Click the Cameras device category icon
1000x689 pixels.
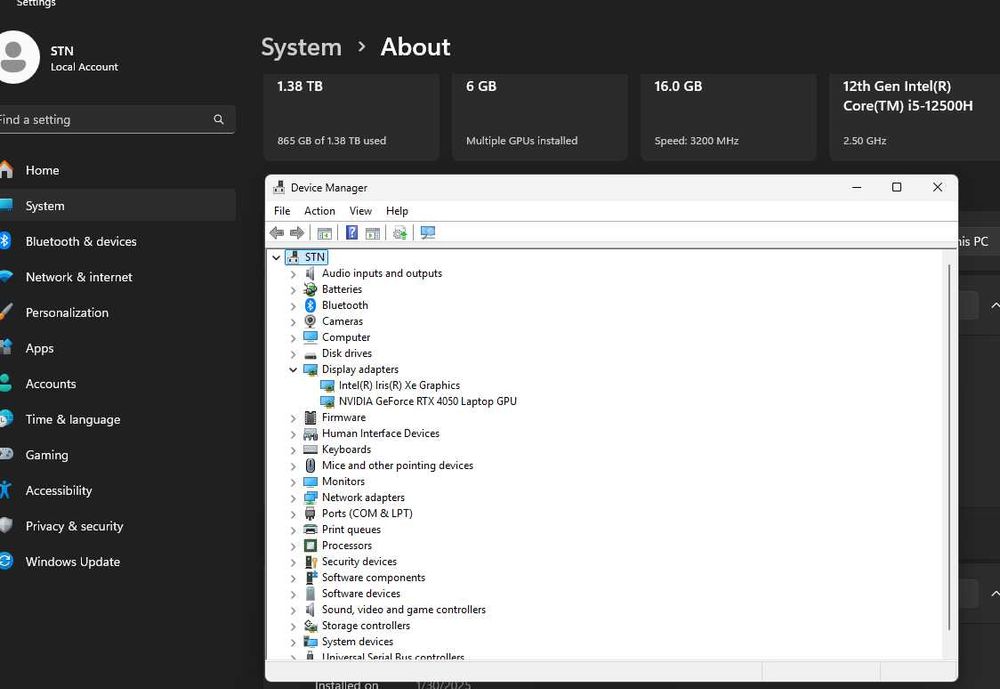coord(310,321)
